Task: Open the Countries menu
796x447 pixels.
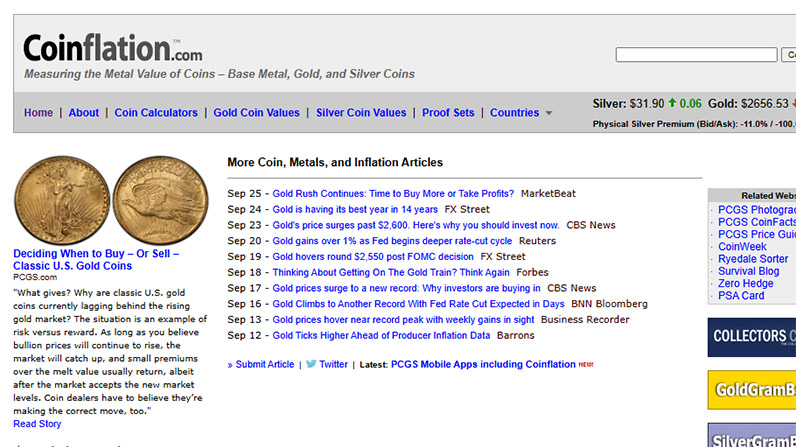Action: click(x=514, y=113)
